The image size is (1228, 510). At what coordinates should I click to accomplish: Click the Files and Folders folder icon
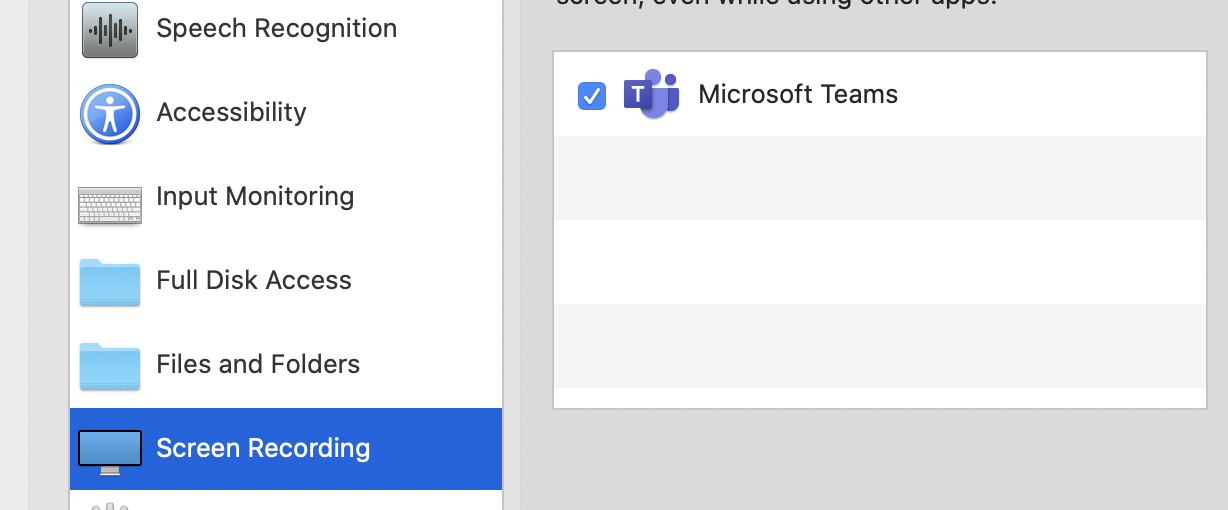110,366
